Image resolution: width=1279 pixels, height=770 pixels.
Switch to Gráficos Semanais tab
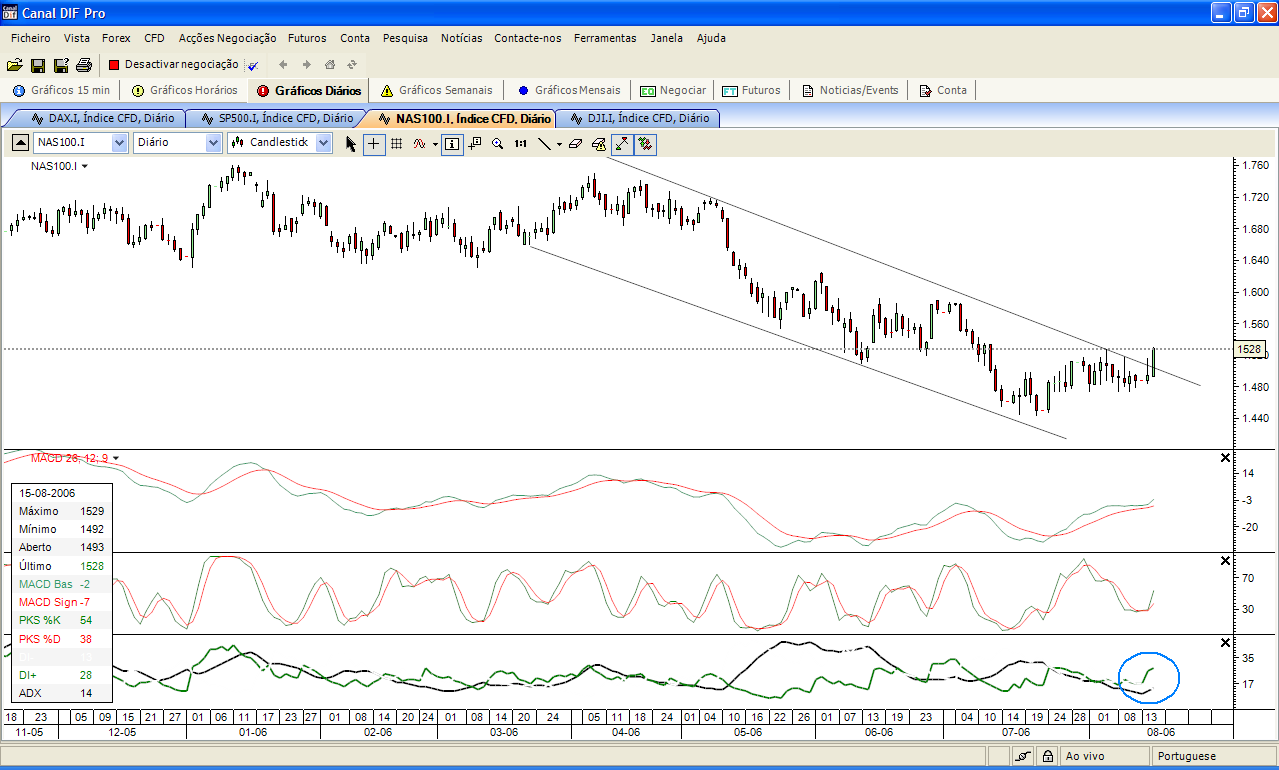[437, 90]
